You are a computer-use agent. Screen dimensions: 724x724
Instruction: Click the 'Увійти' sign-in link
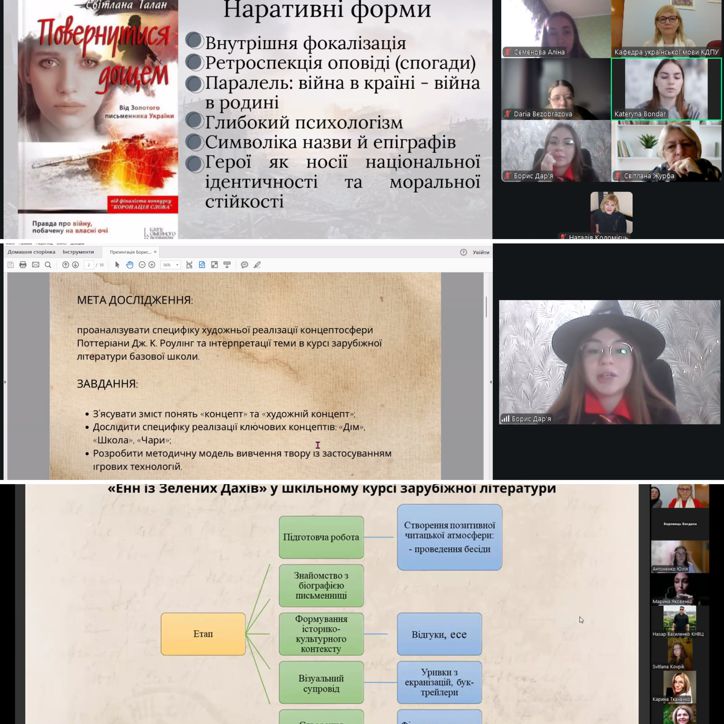point(480,252)
